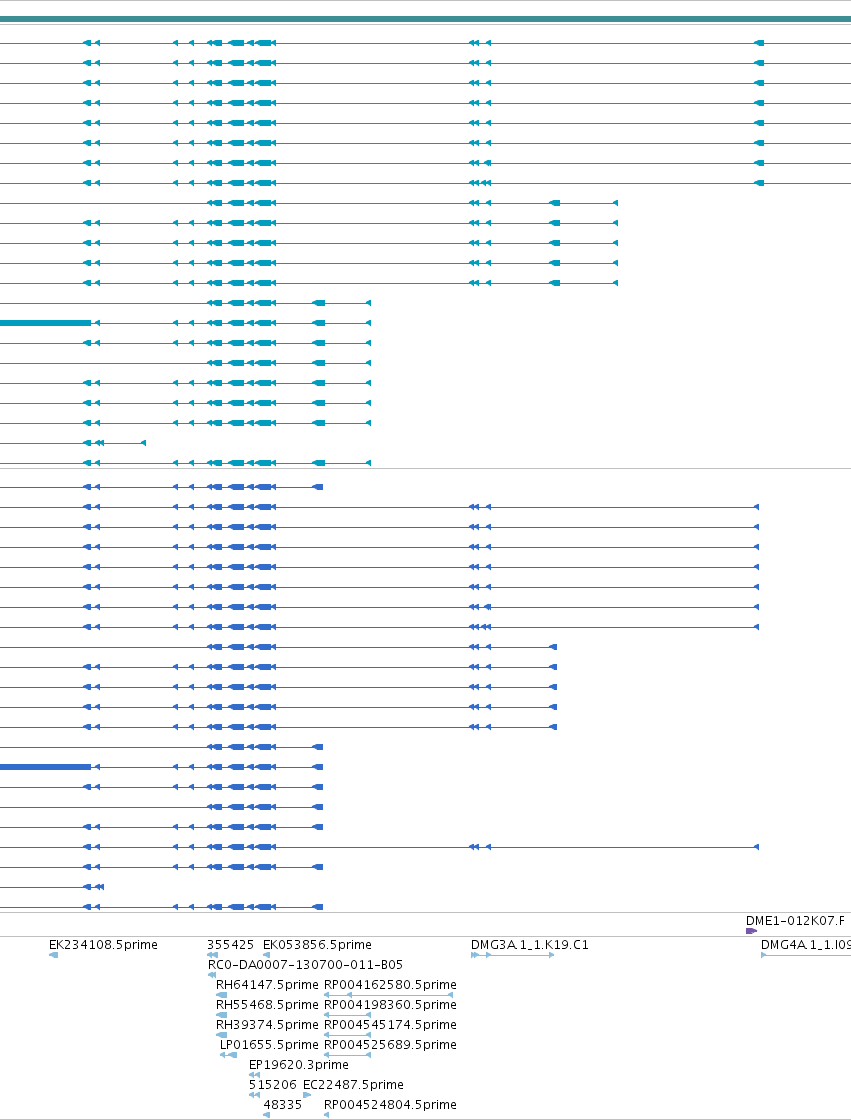Select the feature line under DMG3A.1_1.K19.C1
The width and height of the screenshot is (851, 1120).
512,955
